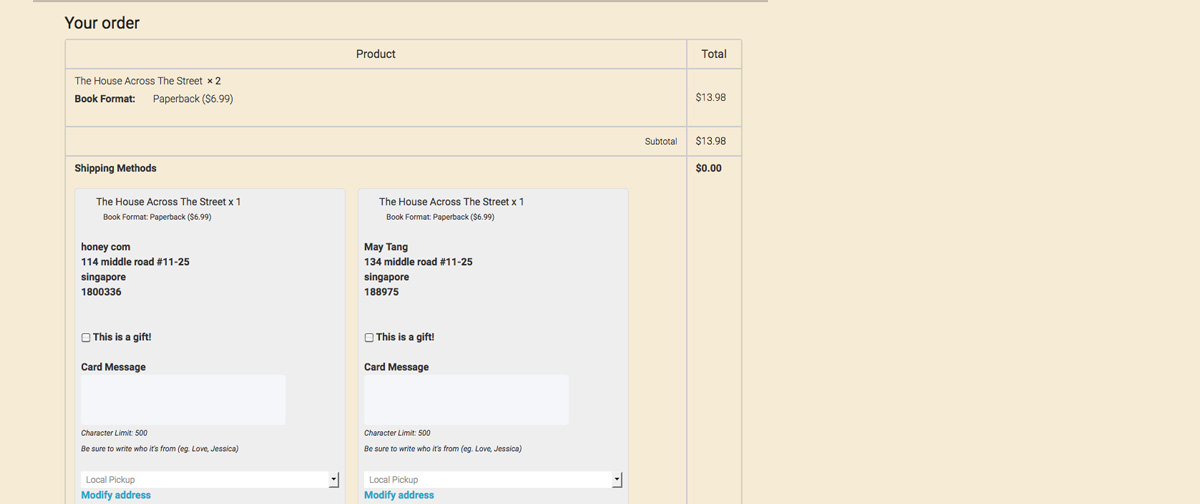Screen dimensions: 1200x504
Task: Click address '114 middle road #11-25'
Action: tap(135, 262)
